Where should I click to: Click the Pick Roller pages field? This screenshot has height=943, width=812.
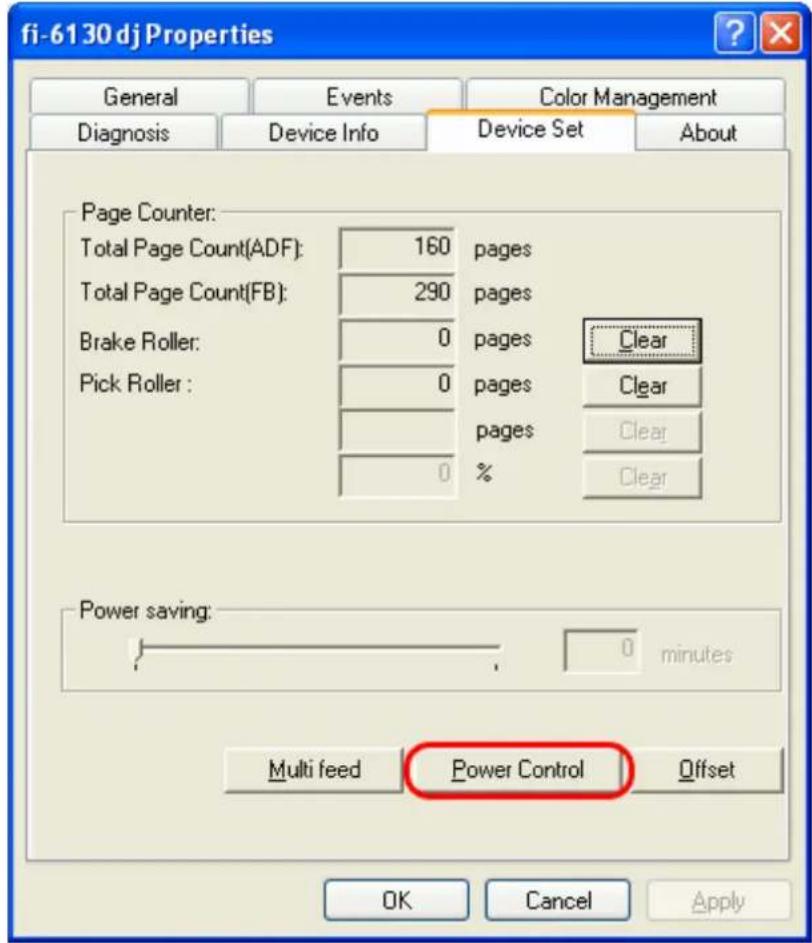tap(397, 384)
